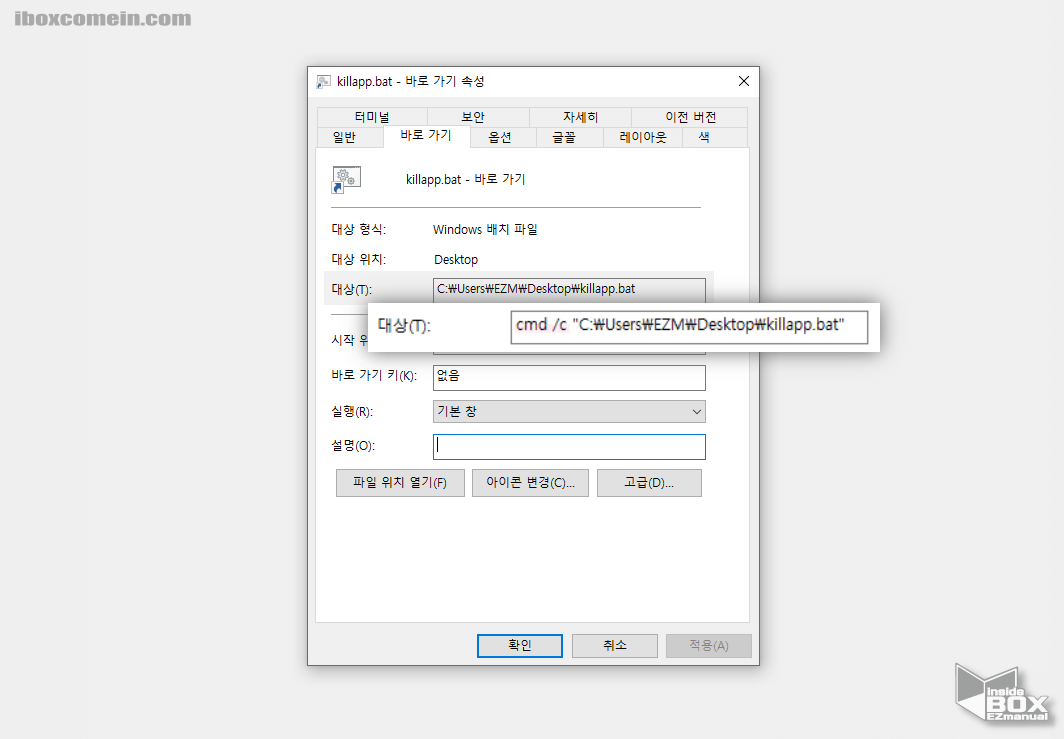Click the 바로 가기 키(K) field showing 없음
1064x739 pixels.
[x=568, y=378]
